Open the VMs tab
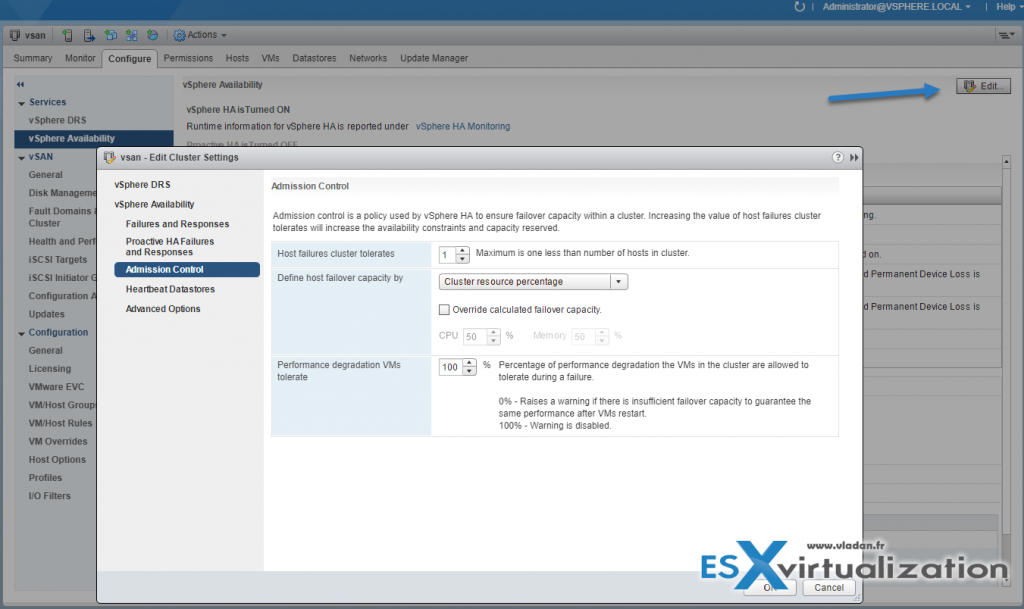Screen dimensions: 1024x609 pyautogui.click(x=270, y=58)
